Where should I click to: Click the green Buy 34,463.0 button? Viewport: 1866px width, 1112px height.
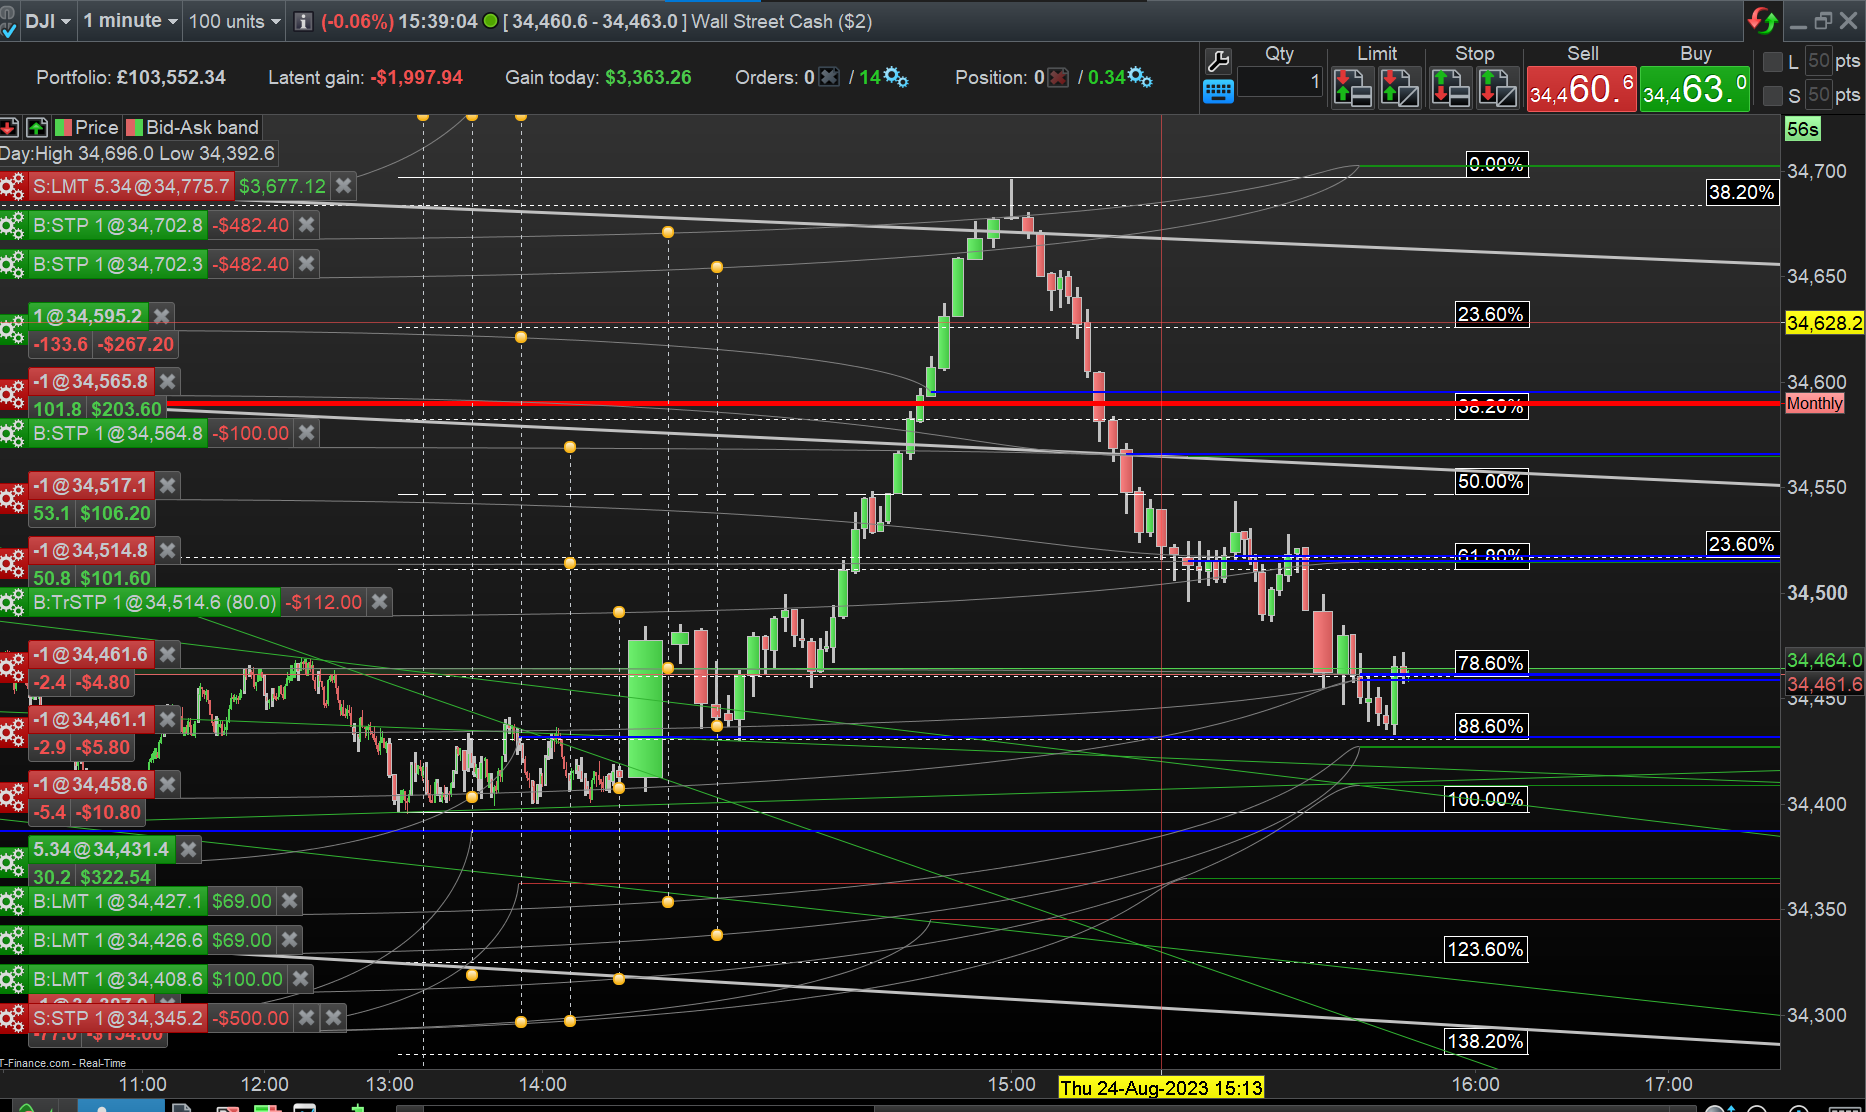coord(1695,89)
